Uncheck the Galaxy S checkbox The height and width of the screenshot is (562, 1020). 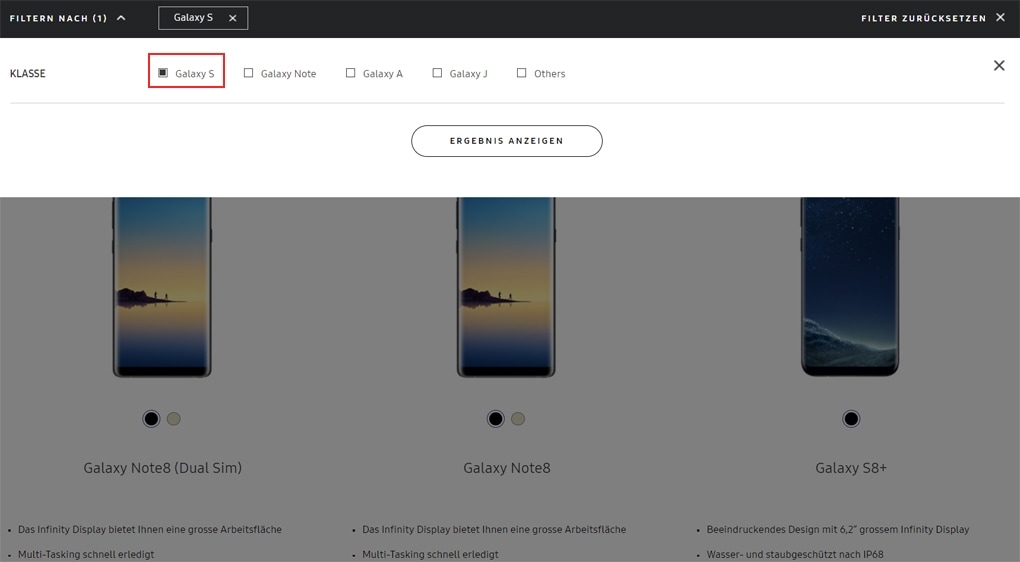(x=163, y=73)
